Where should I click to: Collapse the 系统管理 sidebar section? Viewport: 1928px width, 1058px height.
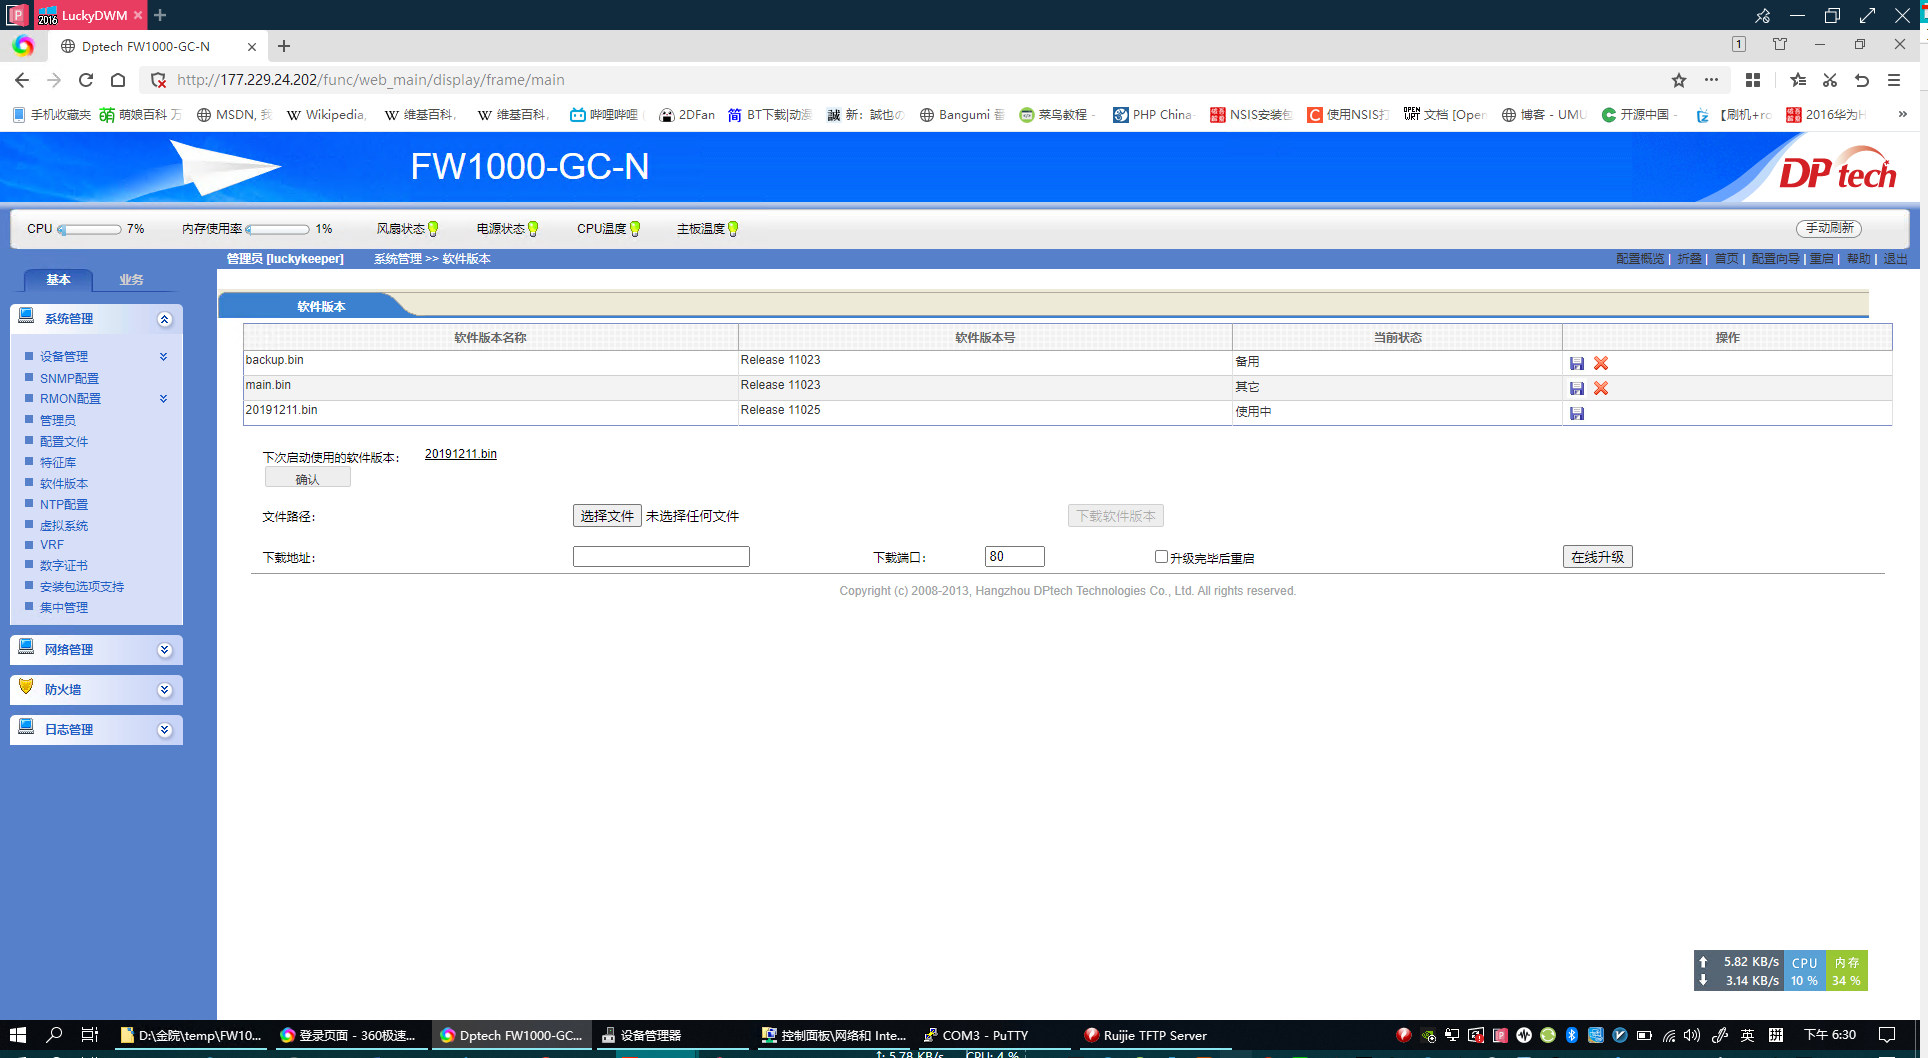point(165,319)
